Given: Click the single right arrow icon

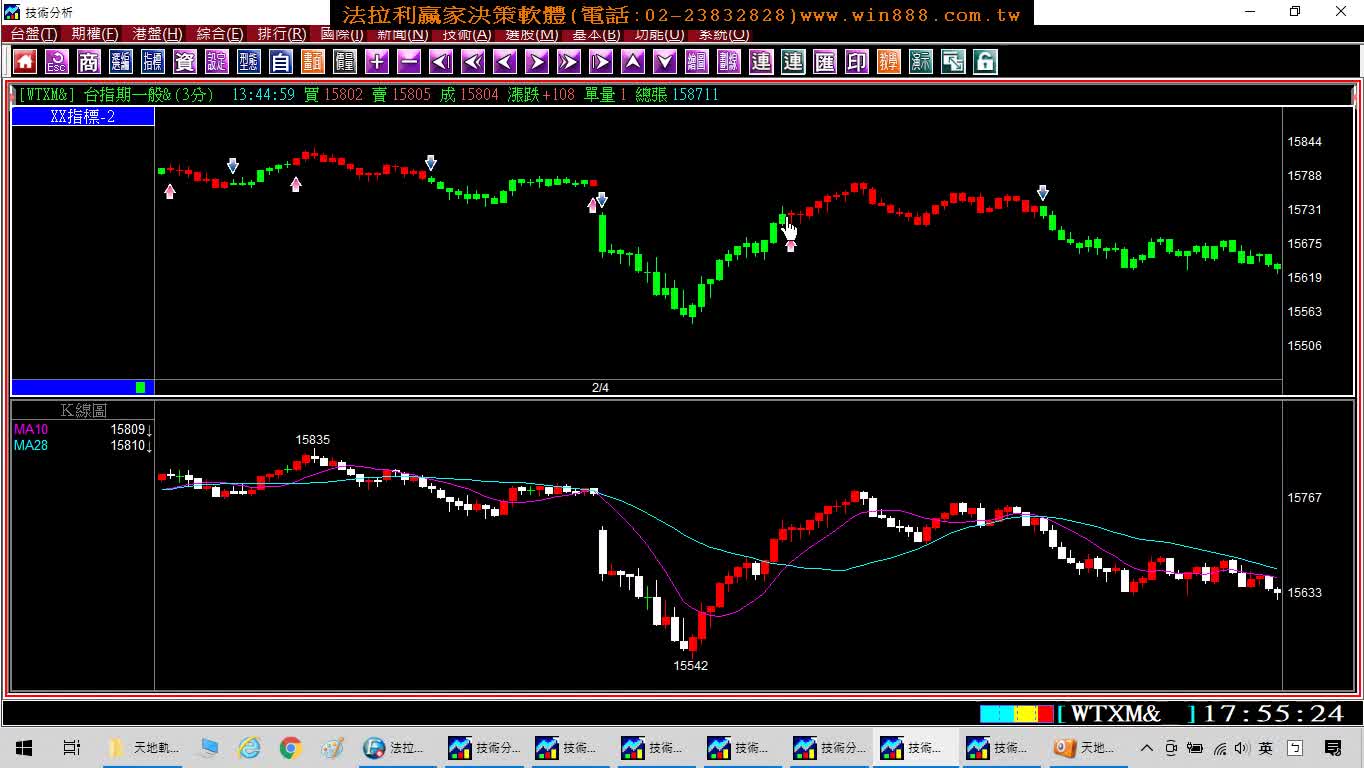Looking at the screenshot, I should [537, 62].
